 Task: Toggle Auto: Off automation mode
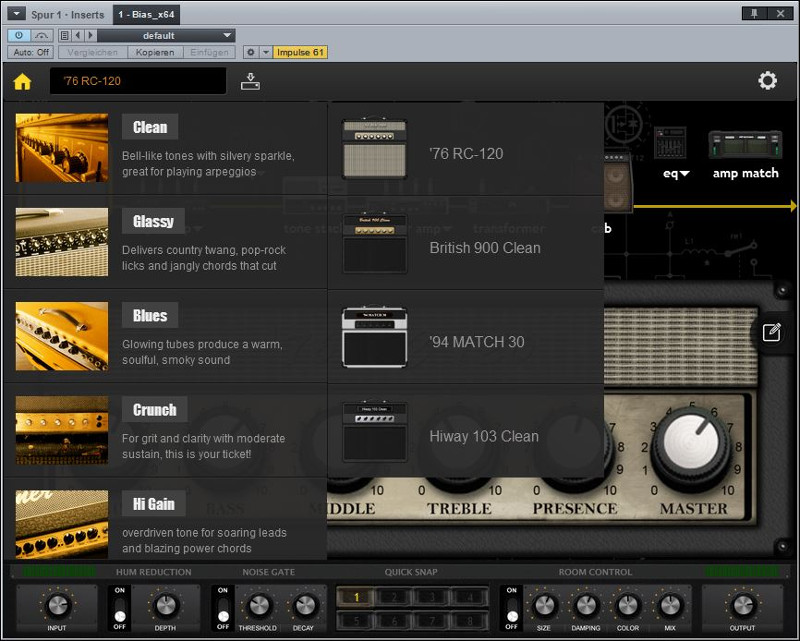[x=31, y=52]
